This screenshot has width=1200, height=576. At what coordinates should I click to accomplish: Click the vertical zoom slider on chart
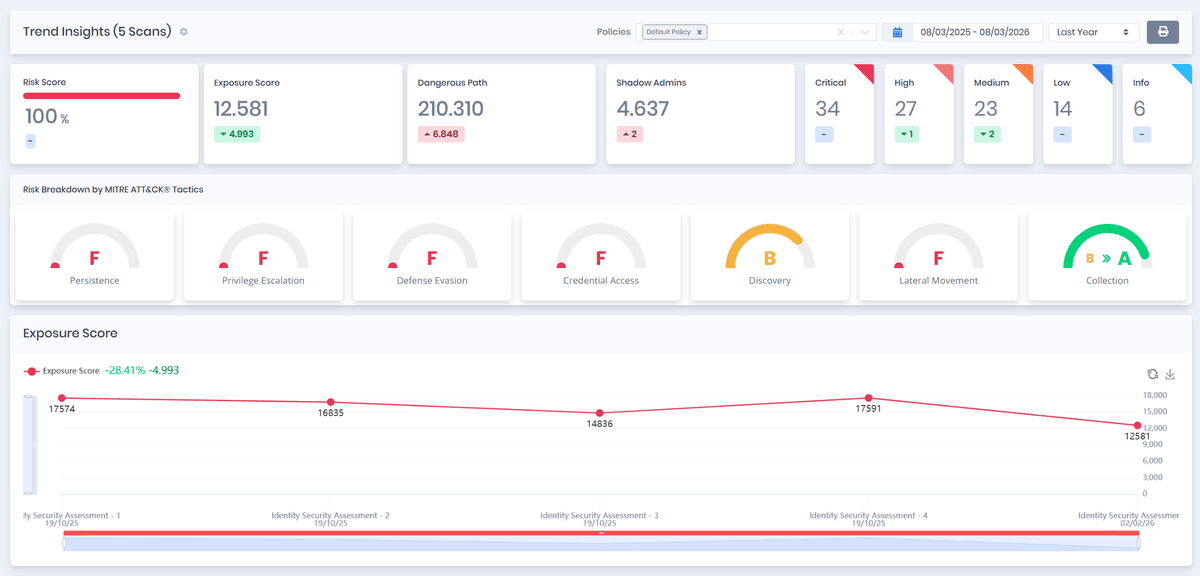29,444
